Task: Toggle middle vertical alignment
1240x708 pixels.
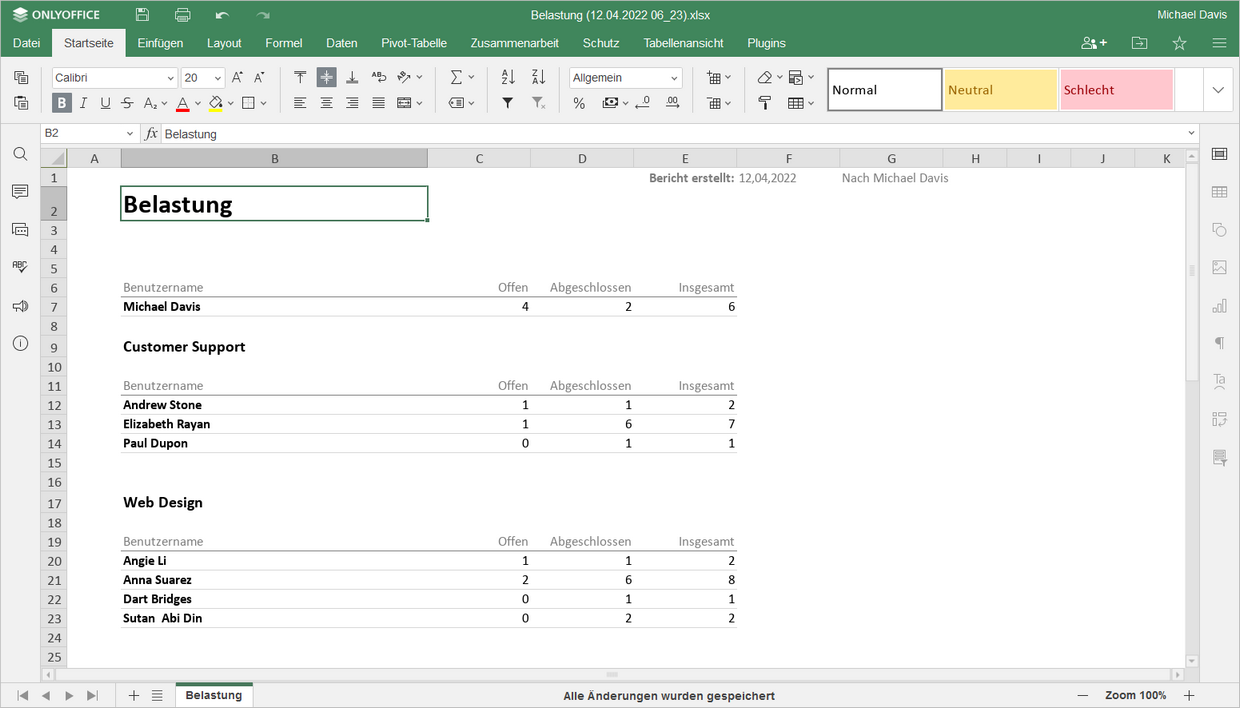Action: tap(326, 77)
